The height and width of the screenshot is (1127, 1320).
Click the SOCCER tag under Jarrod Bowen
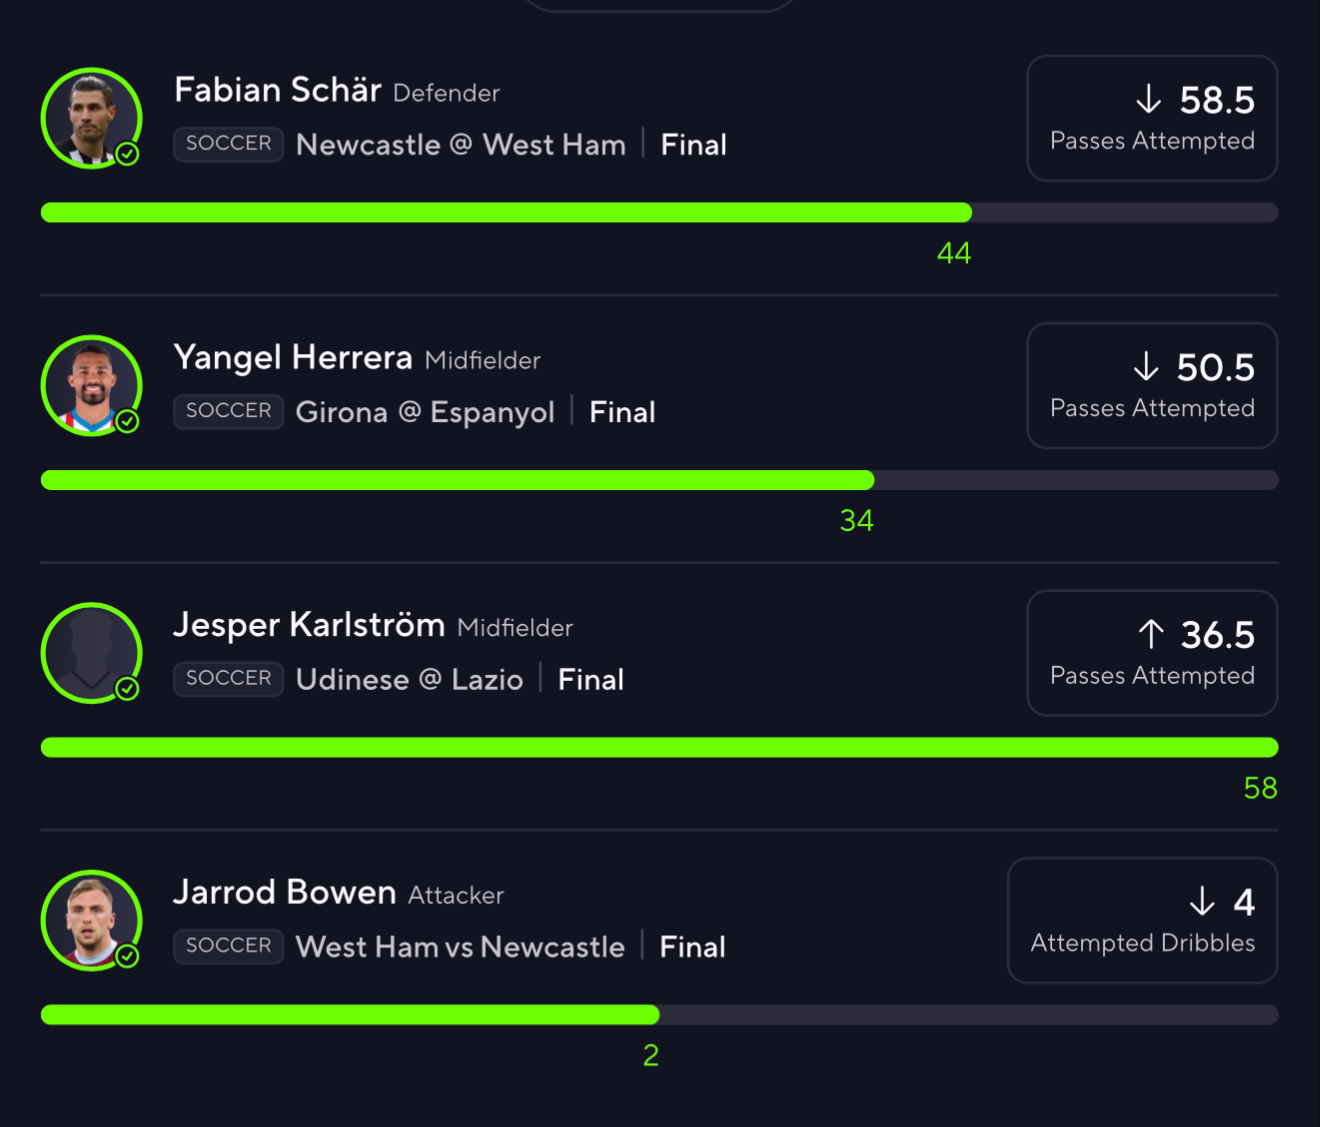click(228, 945)
